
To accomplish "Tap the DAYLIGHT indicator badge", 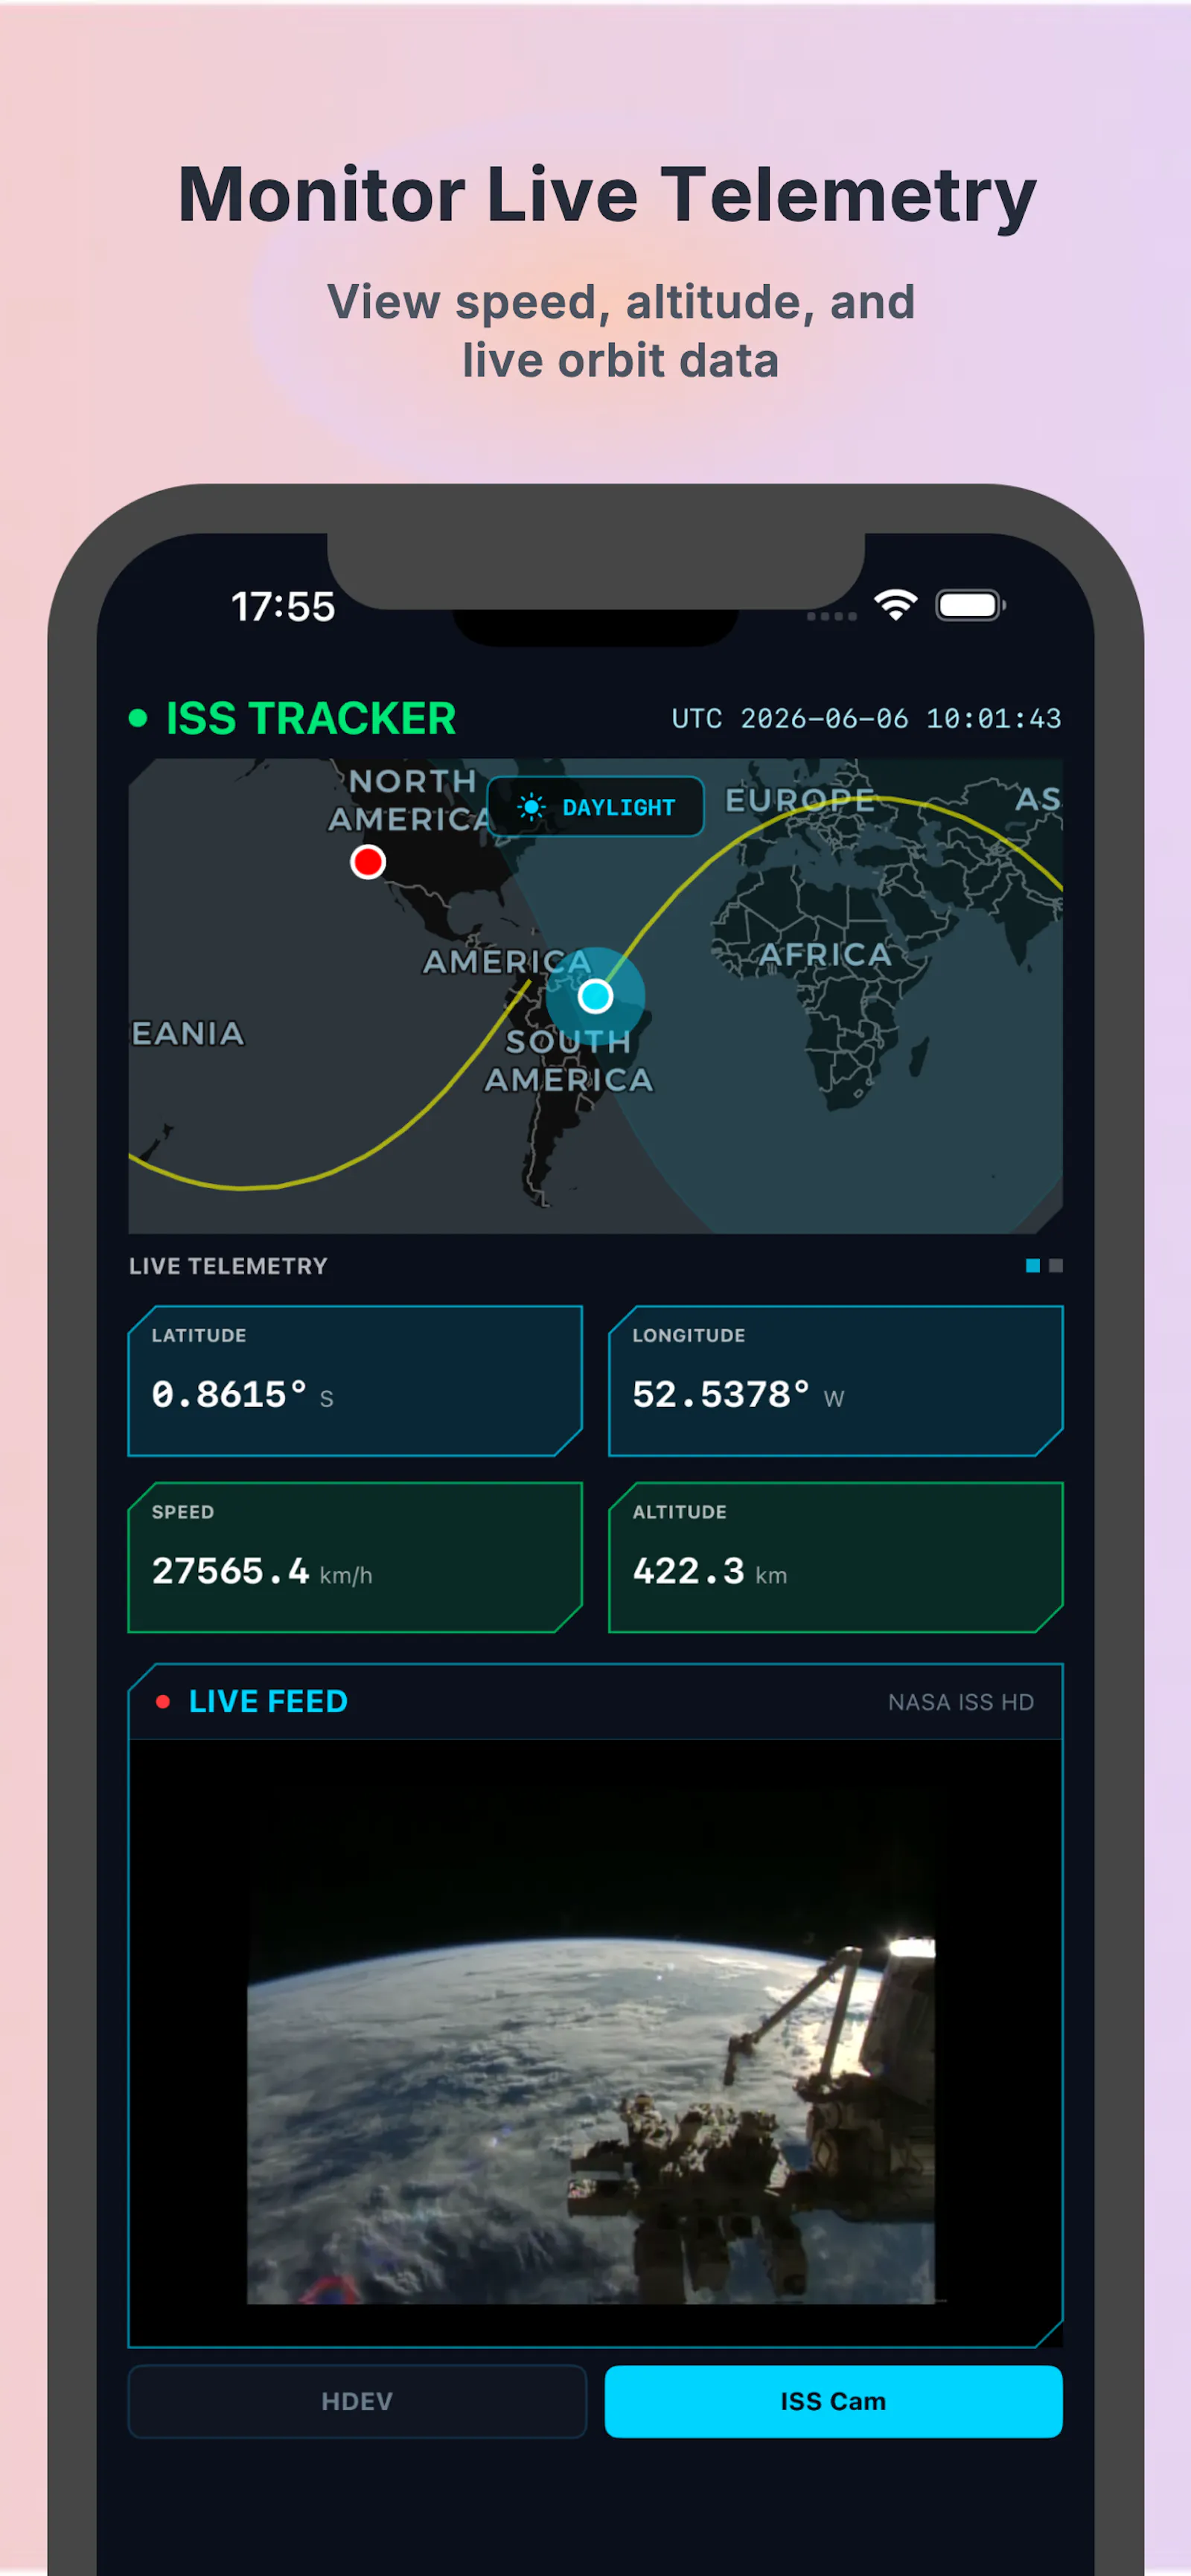I will coord(595,807).
